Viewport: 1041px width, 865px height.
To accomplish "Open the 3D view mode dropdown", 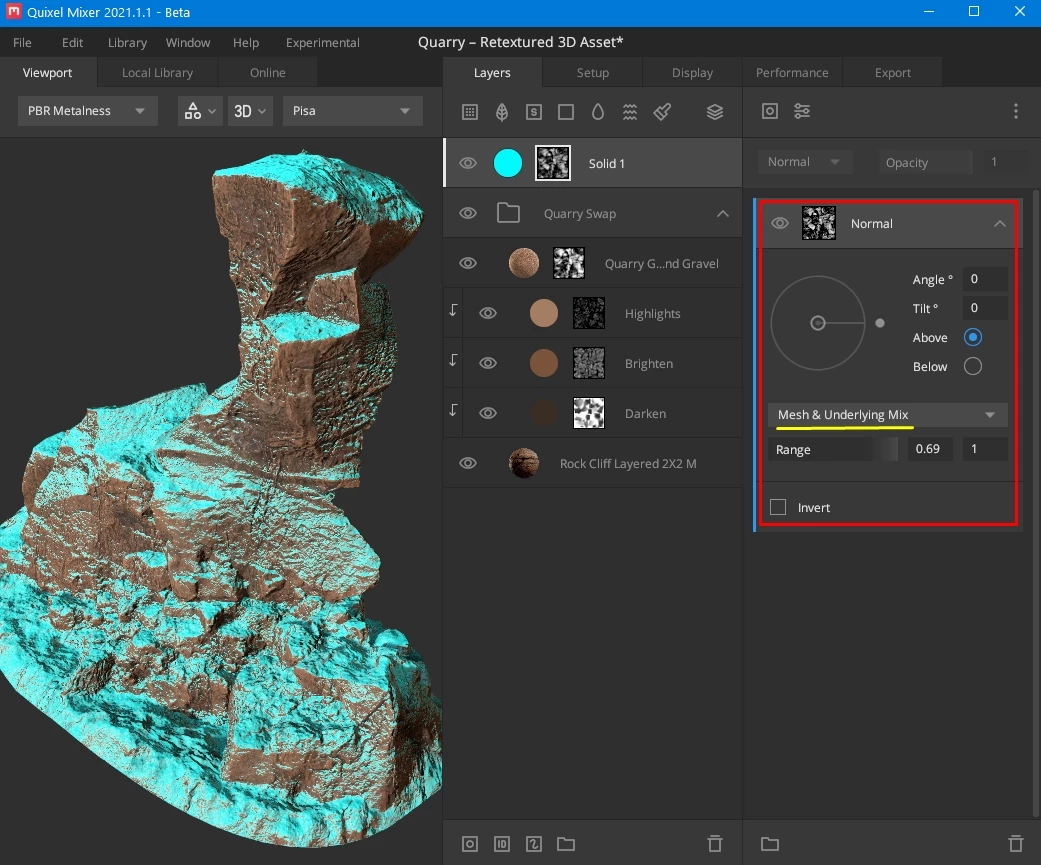I will tap(250, 111).
